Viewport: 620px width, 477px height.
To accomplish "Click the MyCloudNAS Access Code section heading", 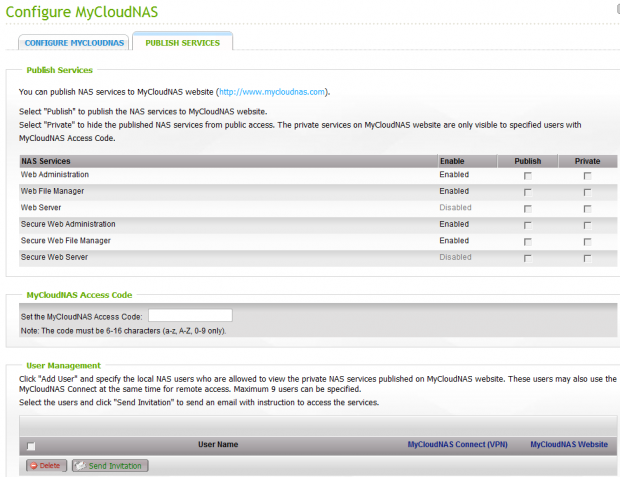I will click(79, 295).
